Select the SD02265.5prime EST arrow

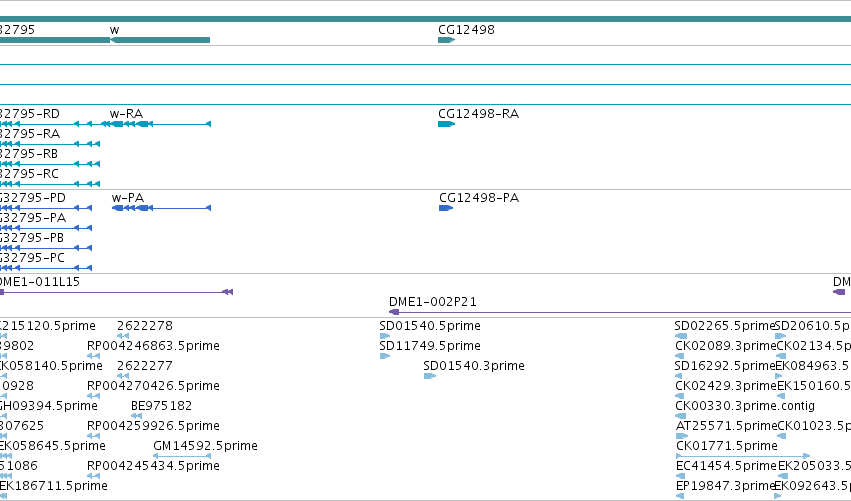pos(682,336)
